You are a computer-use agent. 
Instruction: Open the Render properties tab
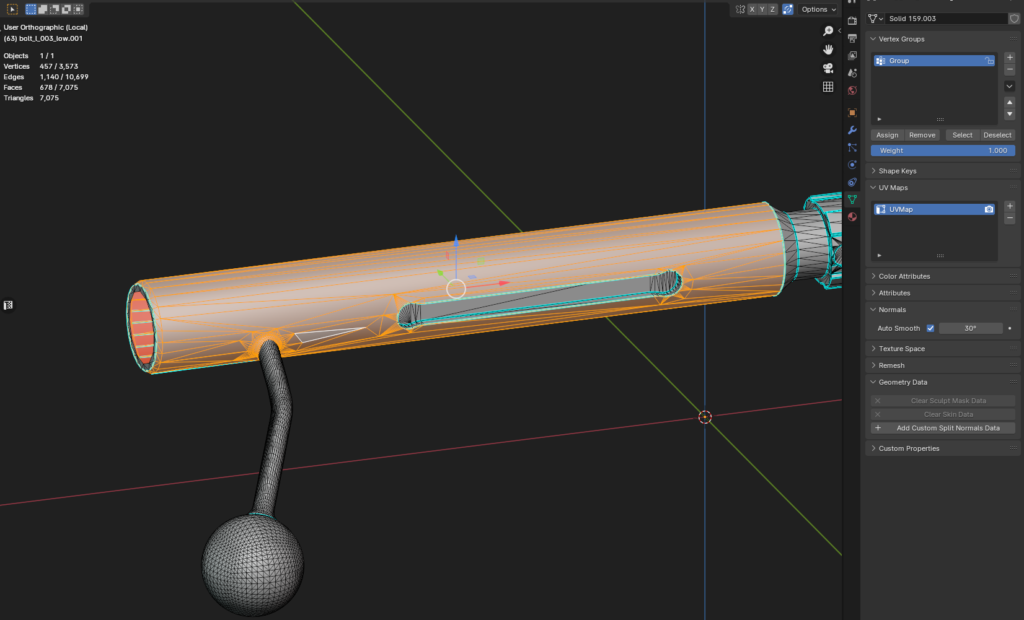pos(852,21)
